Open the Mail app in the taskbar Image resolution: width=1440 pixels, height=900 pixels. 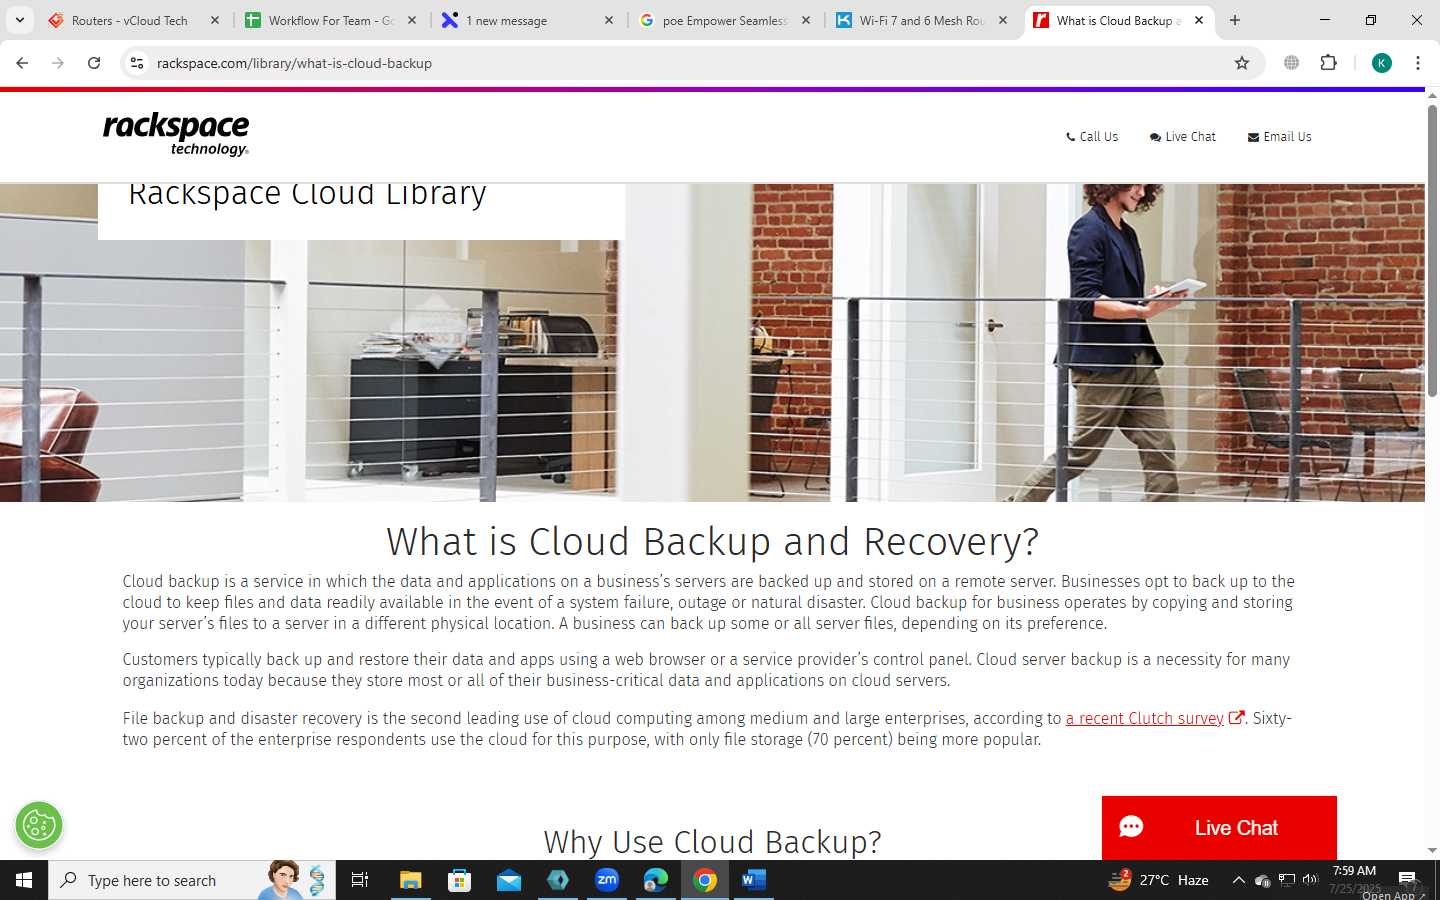(x=508, y=880)
